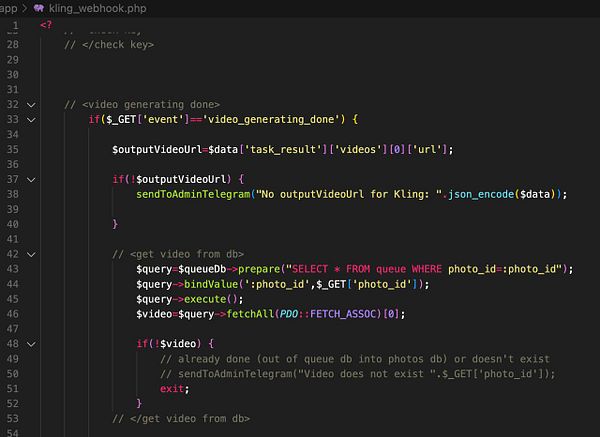600x437 pixels.
Task: Click line number 43 in the gutter
Action: pyautogui.click(x=13, y=269)
